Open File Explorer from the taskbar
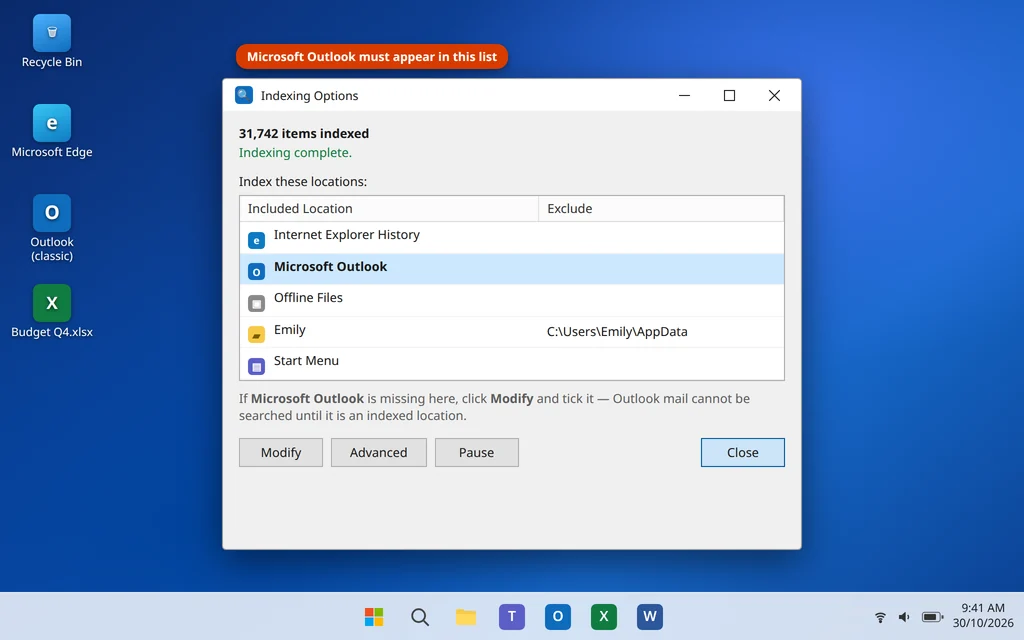Screen dimensions: 1024x640 pos(466,616)
